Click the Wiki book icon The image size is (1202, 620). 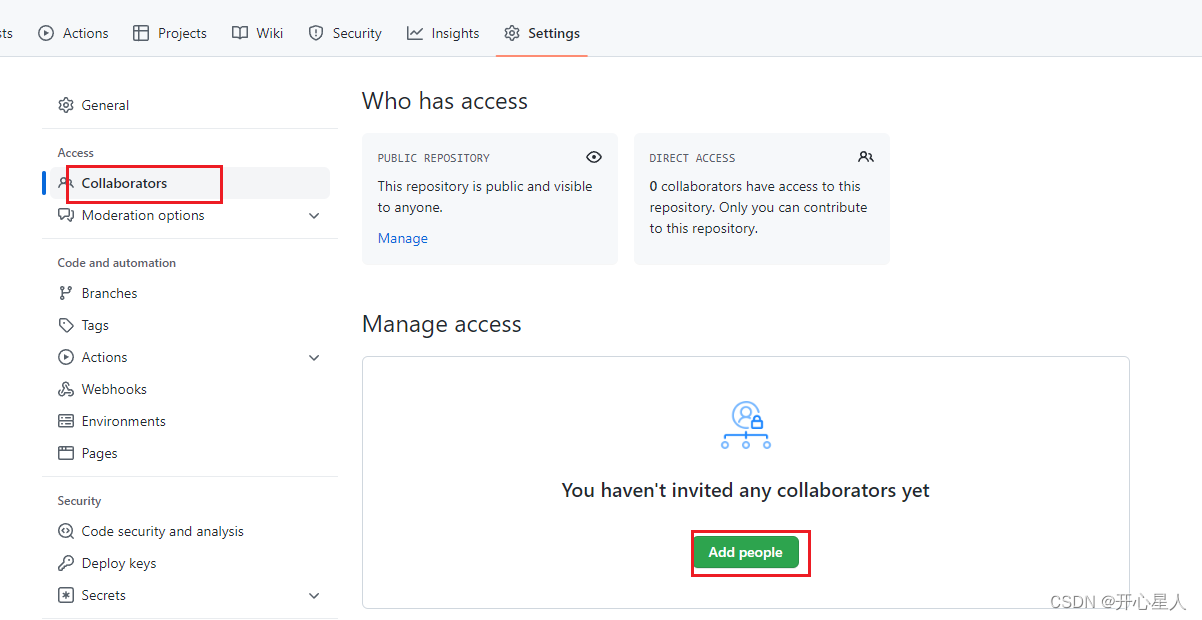click(x=240, y=33)
